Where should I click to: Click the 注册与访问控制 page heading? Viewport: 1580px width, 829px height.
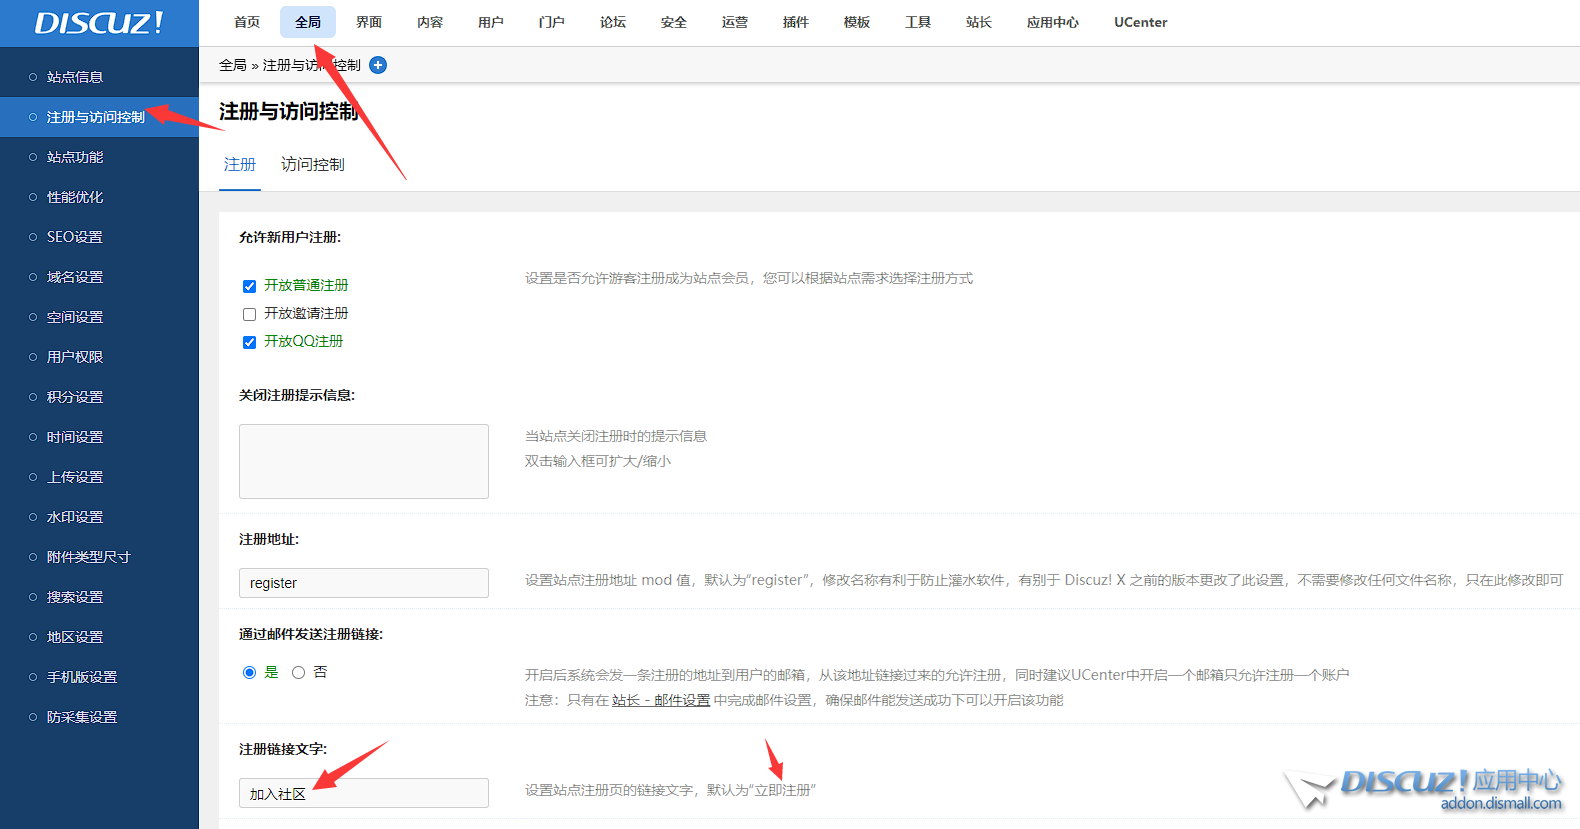tap(289, 111)
